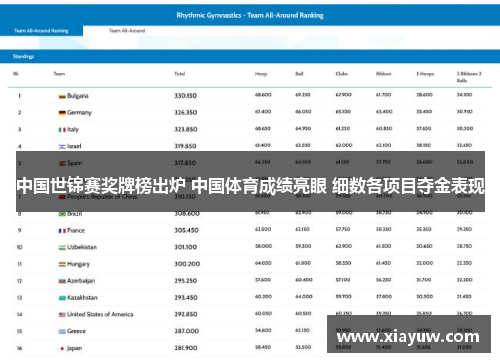Viewport: 500px width, 362px height.
Task: Select rank number 12 in the Azerbaijan row
Action: pyautogui.click(x=19, y=281)
